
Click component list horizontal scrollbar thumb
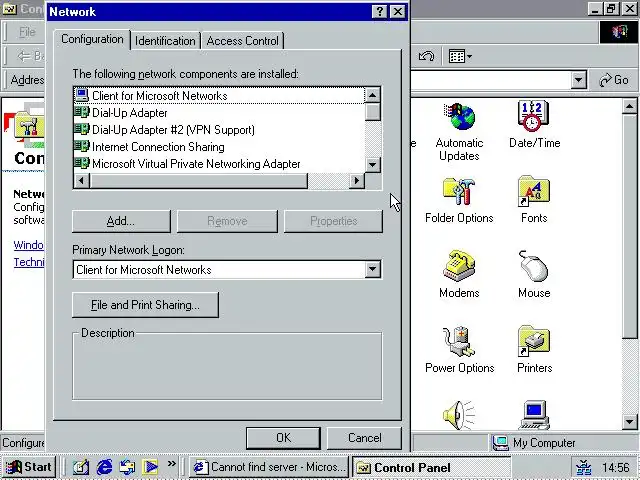pyautogui.click(x=199, y=180)
